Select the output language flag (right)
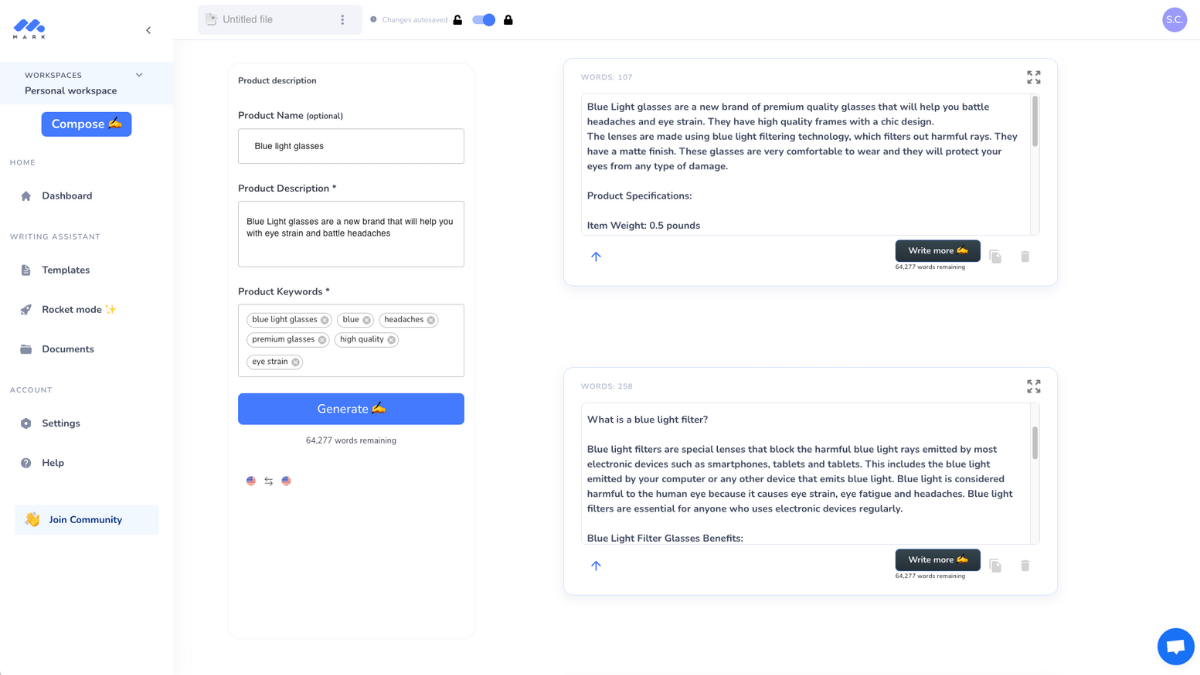This screenshot has width=1200, height=675. pos(286,481)
